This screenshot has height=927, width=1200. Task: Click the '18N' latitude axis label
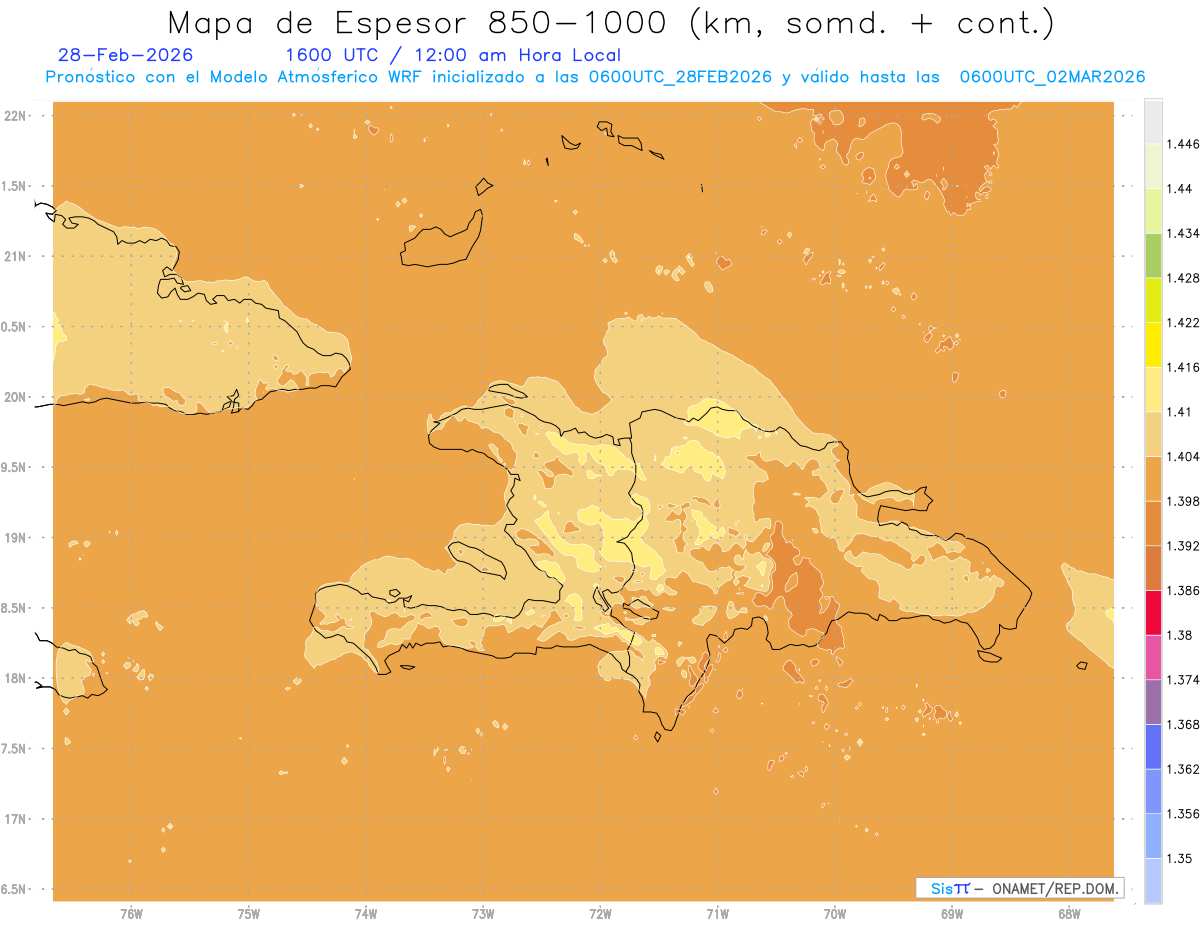click(16, 678)
